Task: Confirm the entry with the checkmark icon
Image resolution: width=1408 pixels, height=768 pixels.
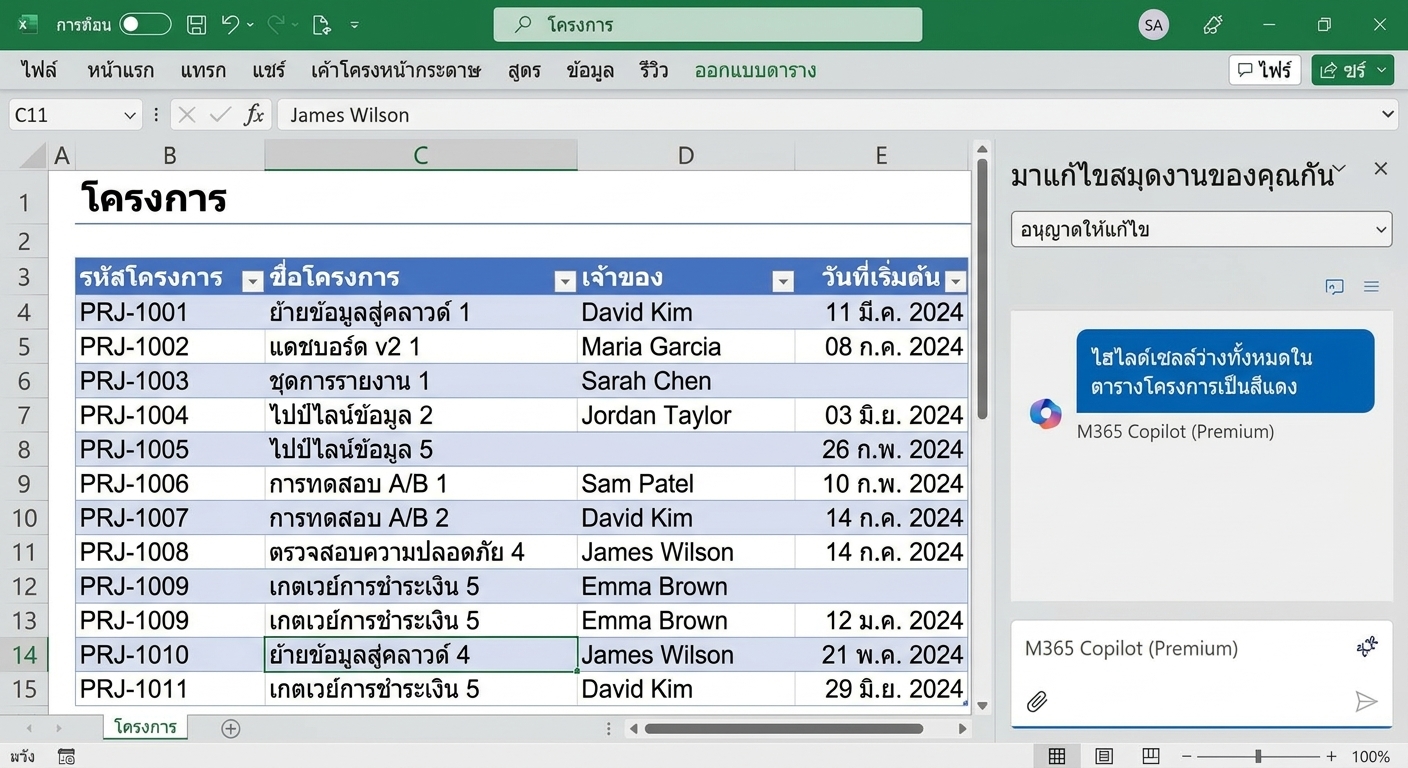Action: point(221,116)
